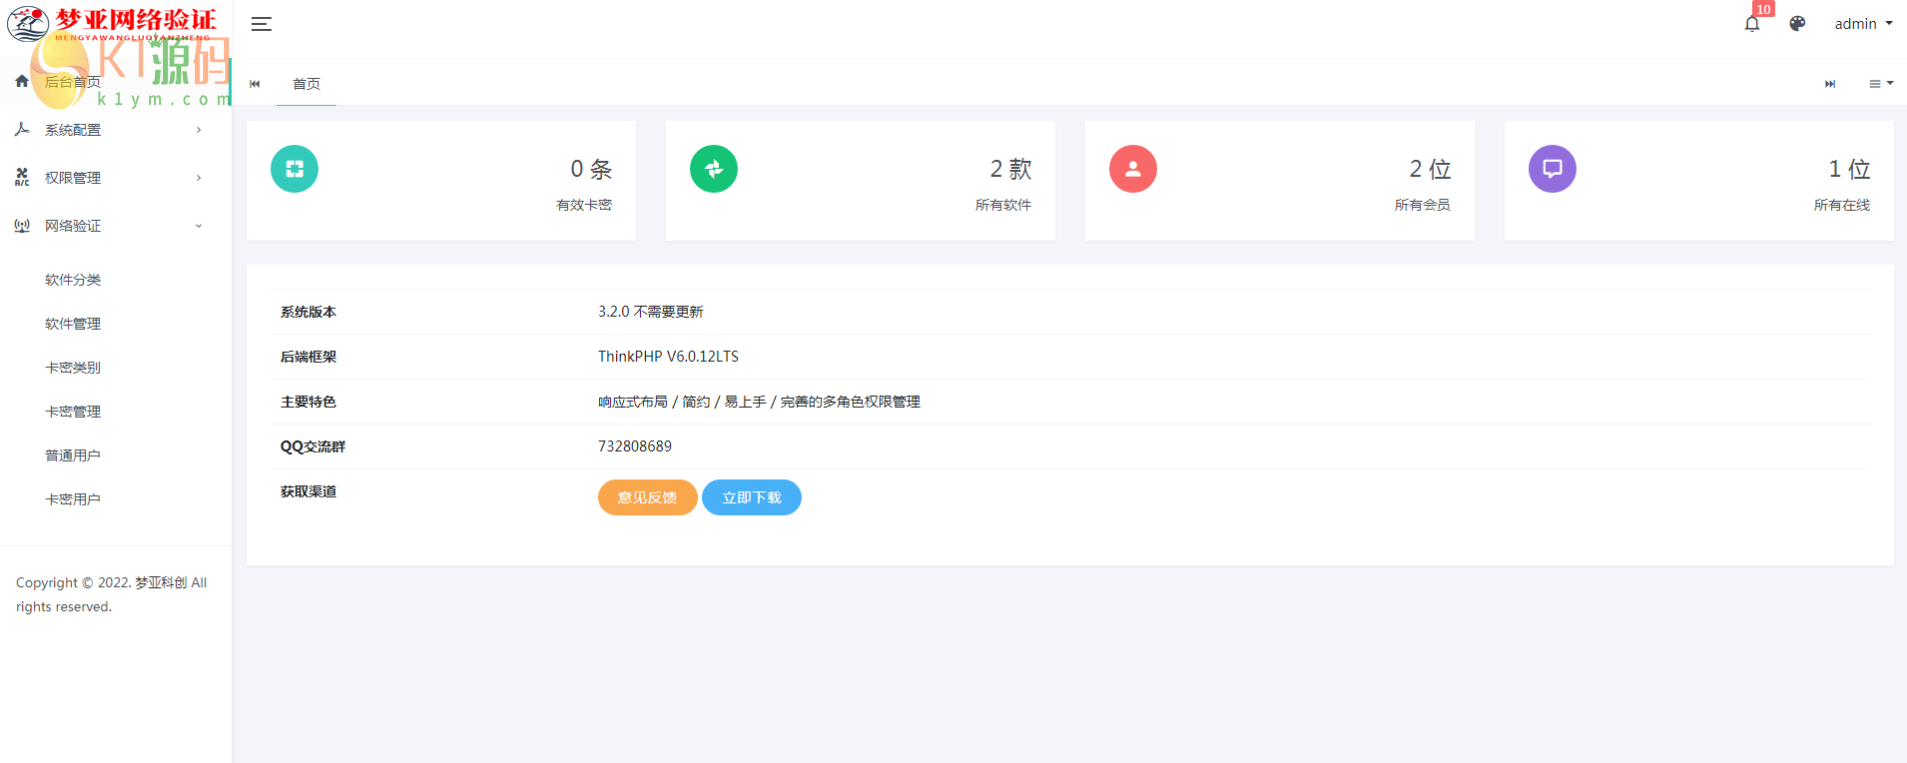Click the 主要特色 row label
The width and height of the screenshot is (1907, 763).
click(308, 402)
